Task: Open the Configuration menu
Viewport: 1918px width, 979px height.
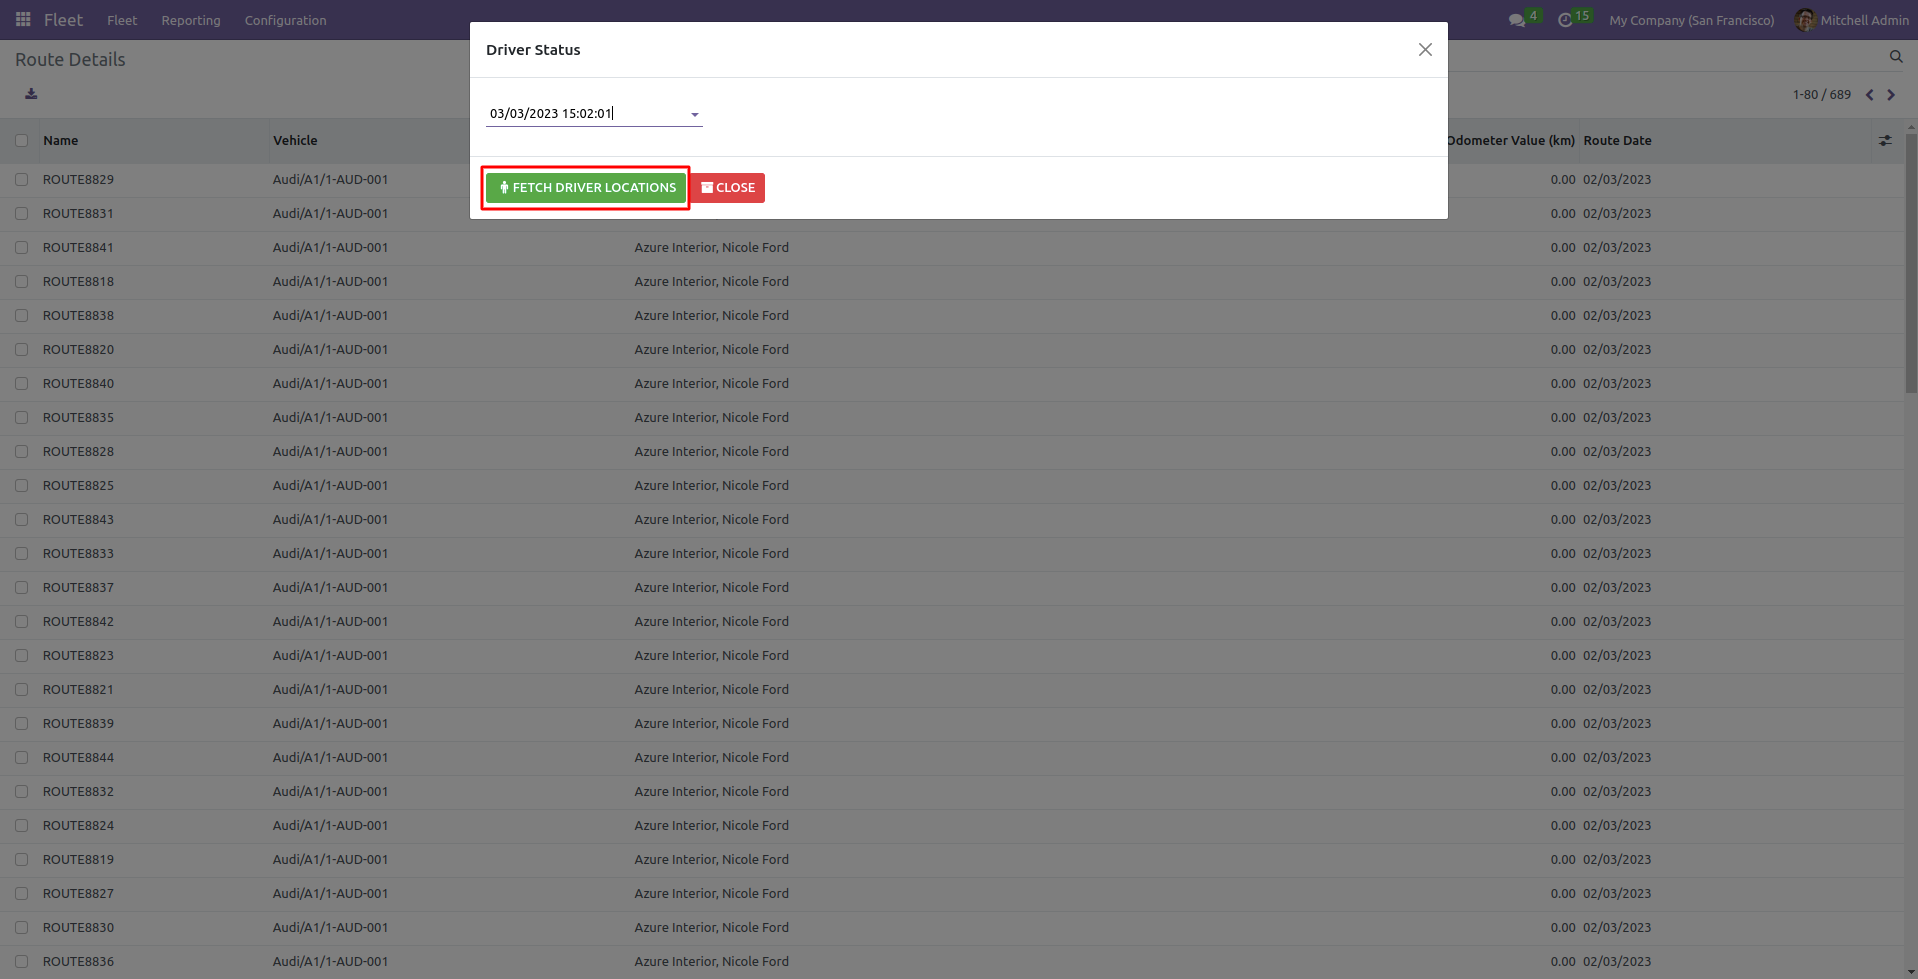Action: [x=285, y=20]
